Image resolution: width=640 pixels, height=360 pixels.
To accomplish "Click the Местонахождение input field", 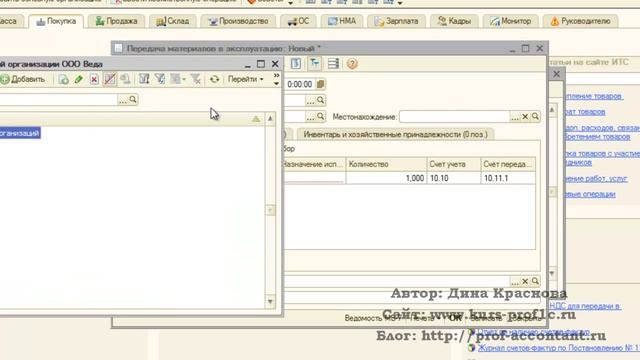I will point(454,117).
